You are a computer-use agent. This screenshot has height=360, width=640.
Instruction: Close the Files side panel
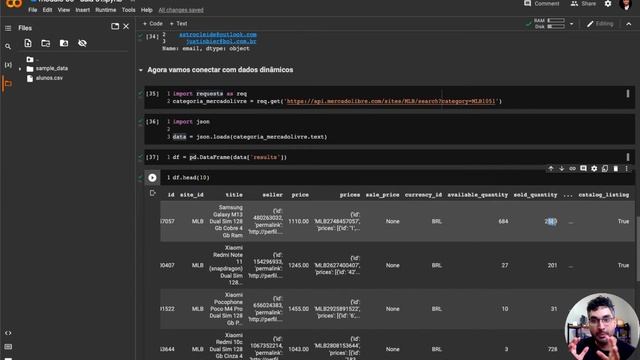click(126, 27)
